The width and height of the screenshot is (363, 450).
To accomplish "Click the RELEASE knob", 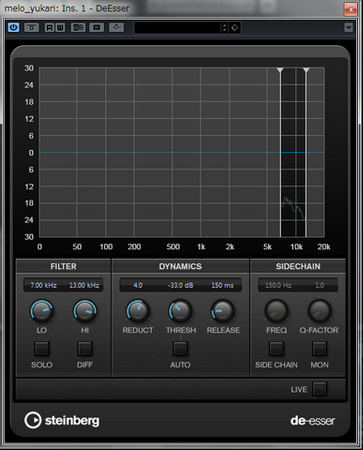I will pos(222,310).
